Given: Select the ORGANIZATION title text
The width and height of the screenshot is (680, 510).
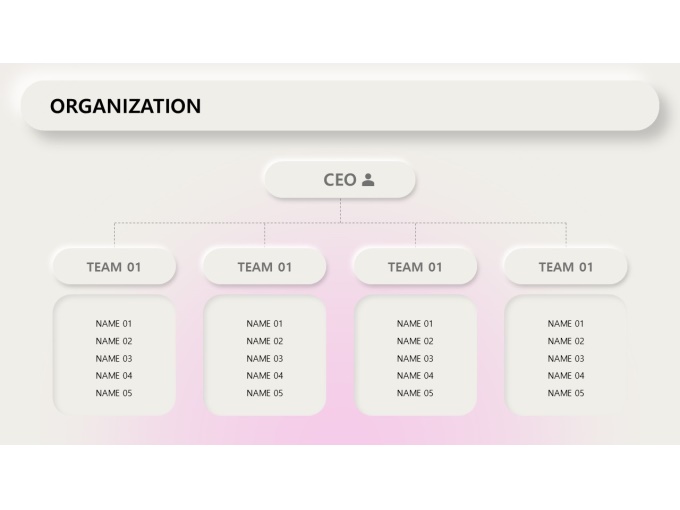Looking at the screenshot, I should click(125, 106).
